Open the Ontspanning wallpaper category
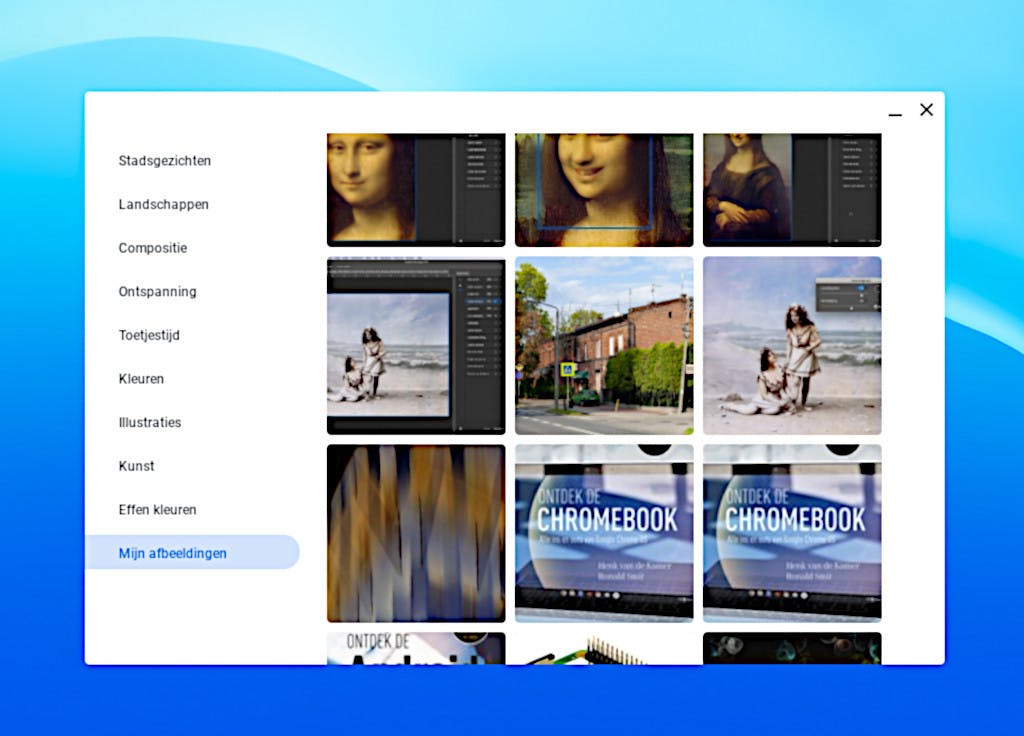Image resolution: width=1024 pixels, height=736 pixels. [x=157, y=292]
